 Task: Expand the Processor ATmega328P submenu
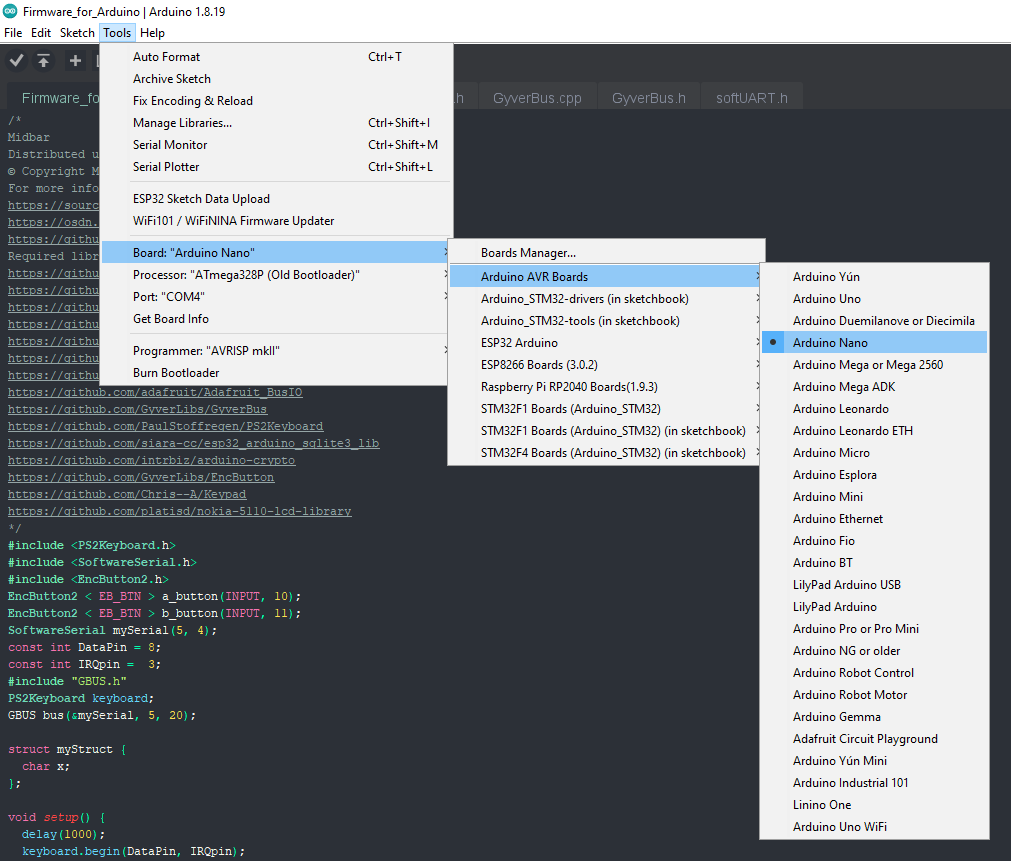coord(275,275)
